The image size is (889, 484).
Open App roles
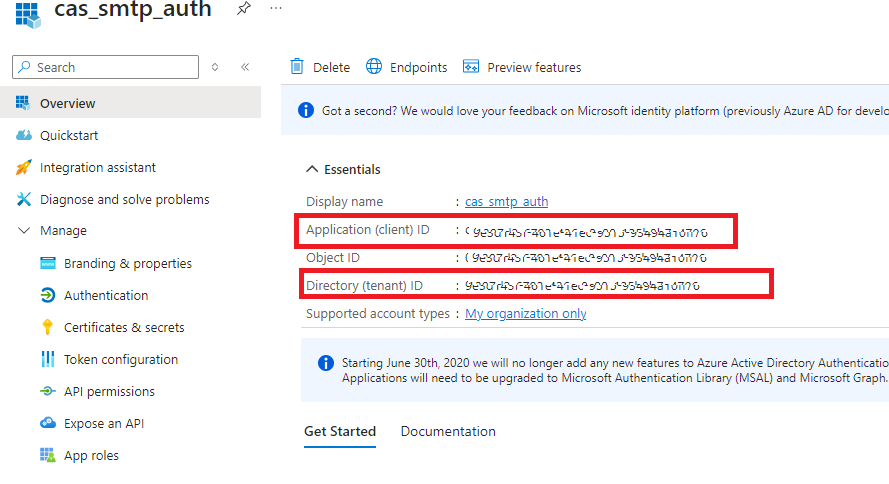coord(91,456)
